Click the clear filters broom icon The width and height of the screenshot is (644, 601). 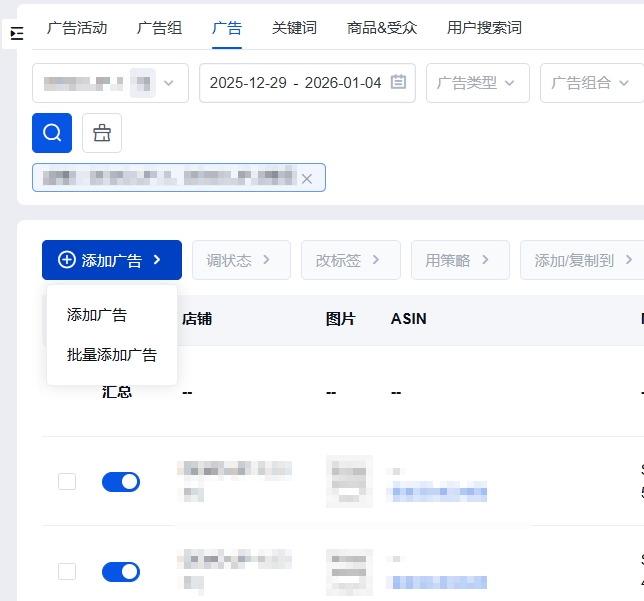[102, 133]
